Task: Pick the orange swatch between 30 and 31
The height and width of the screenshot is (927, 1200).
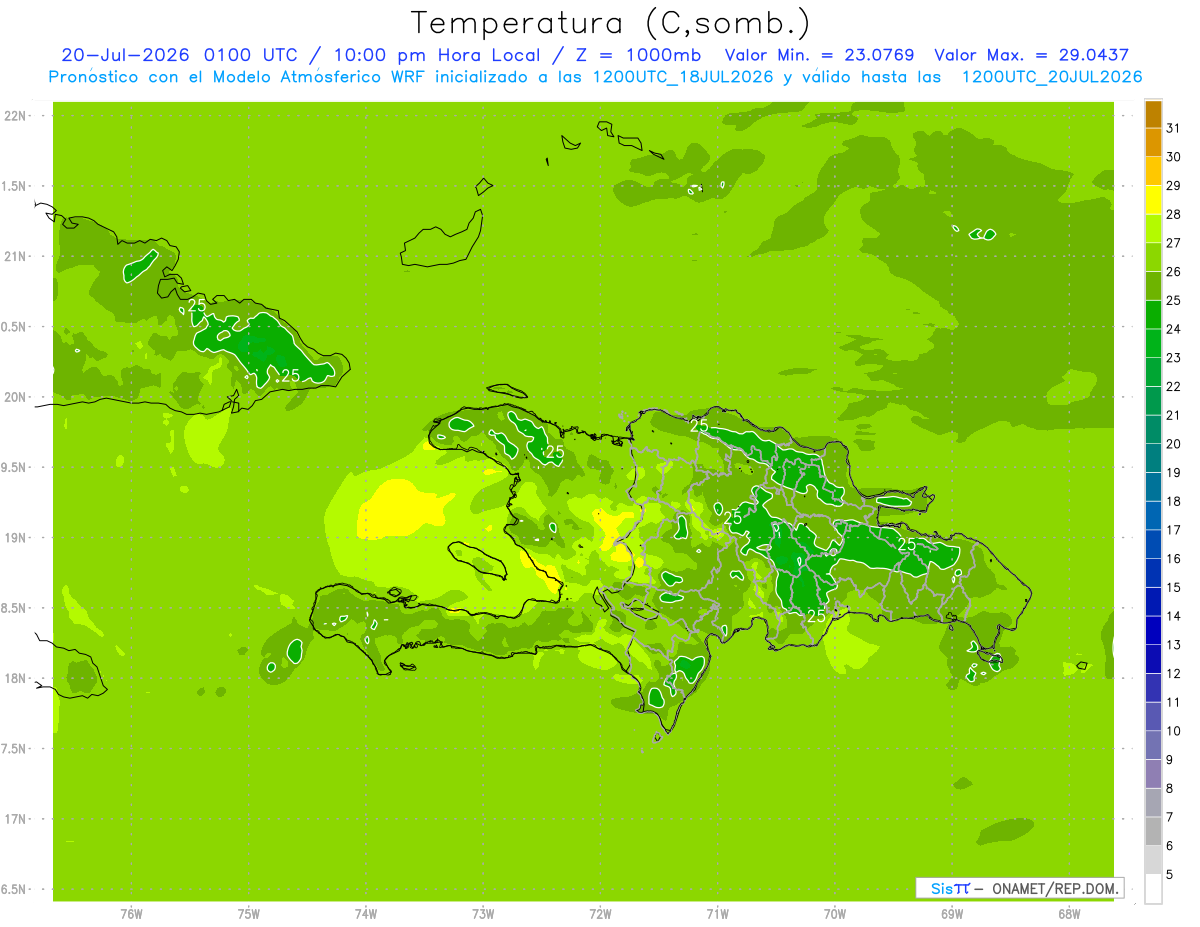Action: pyautogui.click(x=1153, y=143)
